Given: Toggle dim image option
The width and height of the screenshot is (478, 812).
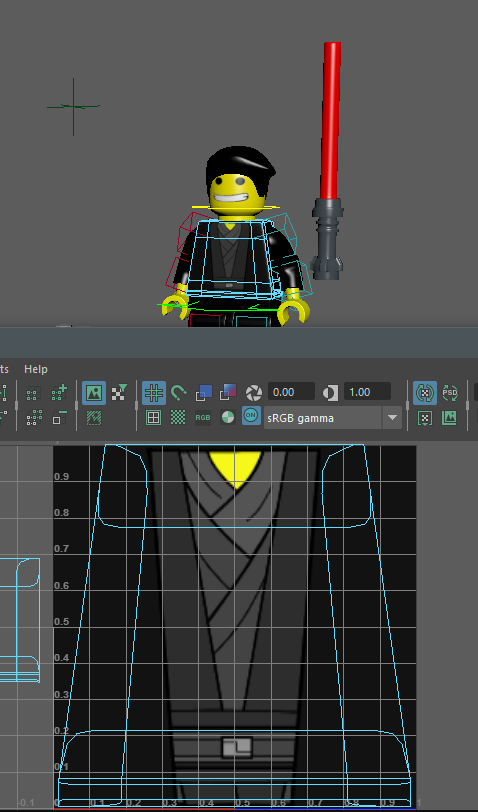Looking at the screenshot, I should (x=94, y=417).
